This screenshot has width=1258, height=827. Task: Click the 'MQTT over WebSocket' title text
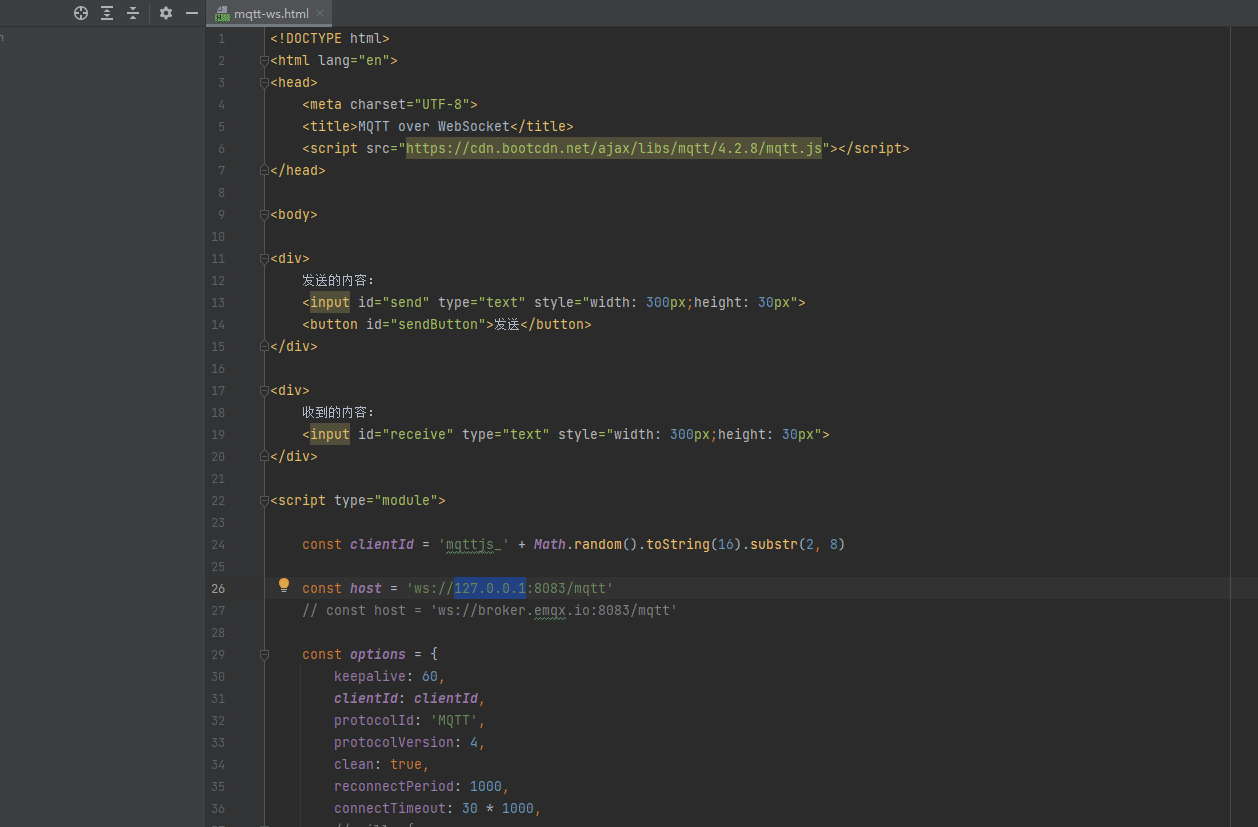click(434, 126)
